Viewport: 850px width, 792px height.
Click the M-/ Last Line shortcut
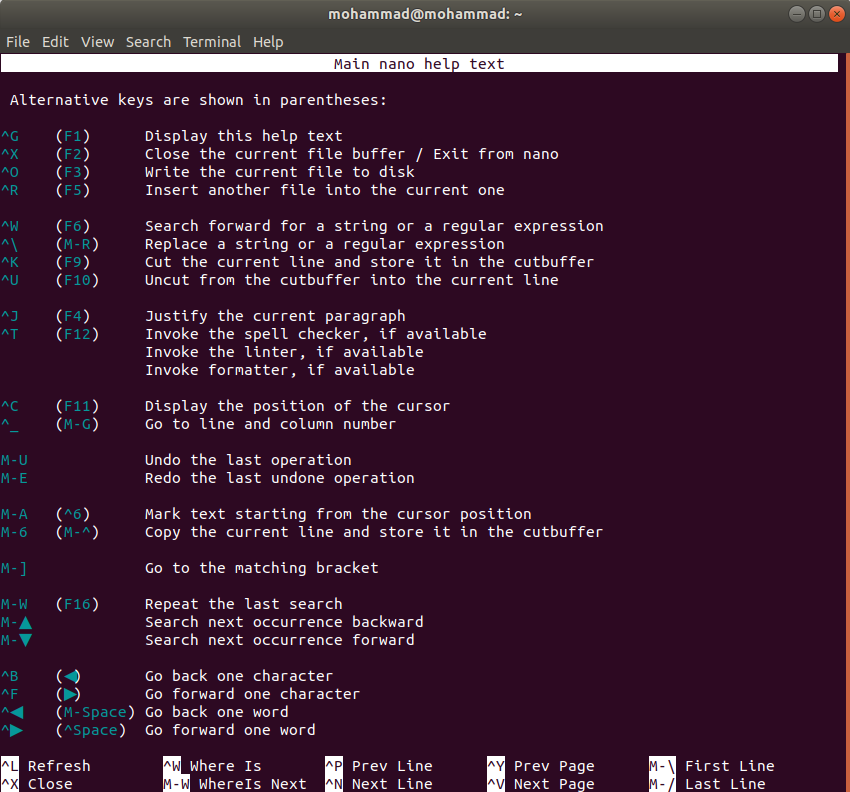[707, 784]
